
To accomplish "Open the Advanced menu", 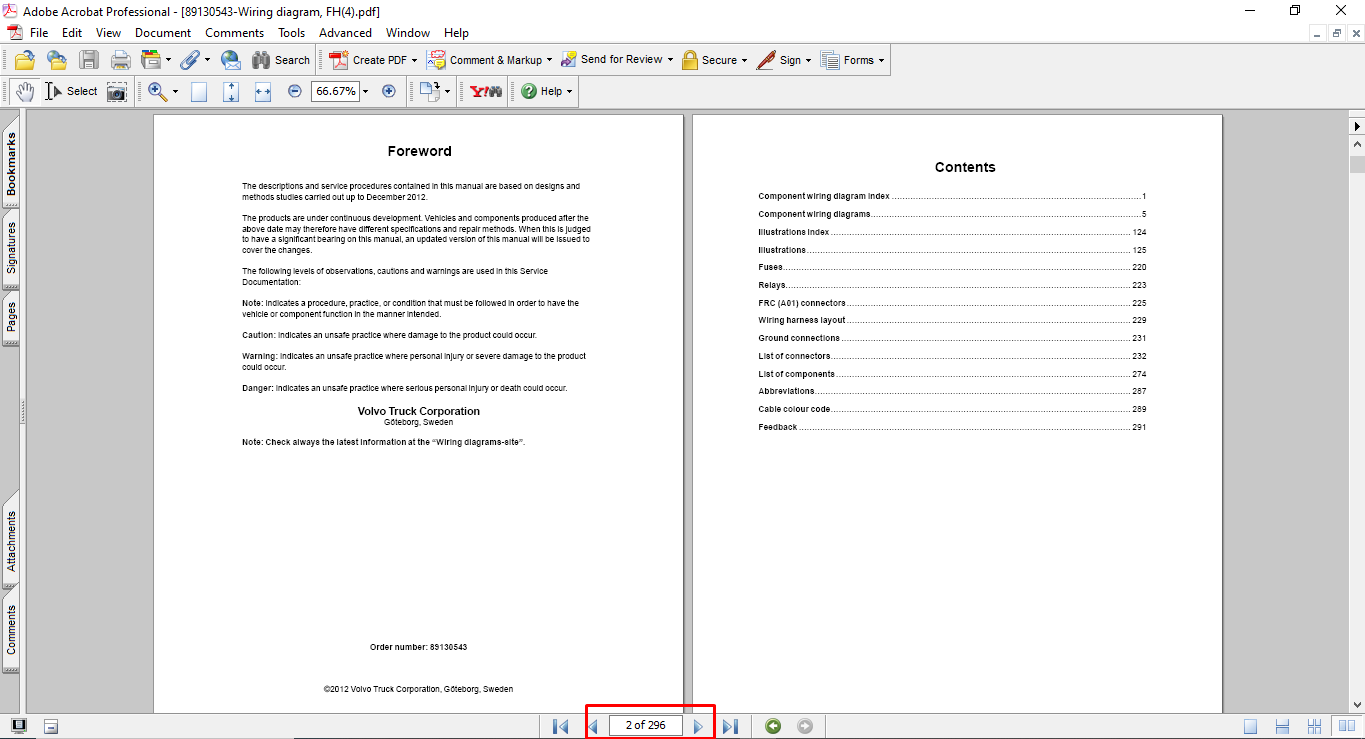I will pyautogui.click(x=345, y=33).
